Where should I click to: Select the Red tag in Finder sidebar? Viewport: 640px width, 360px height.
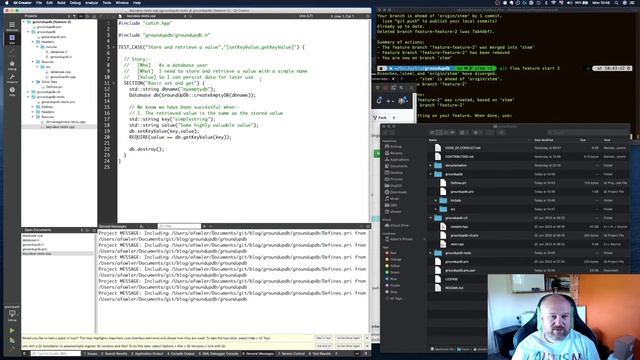[x=391, y=253]
